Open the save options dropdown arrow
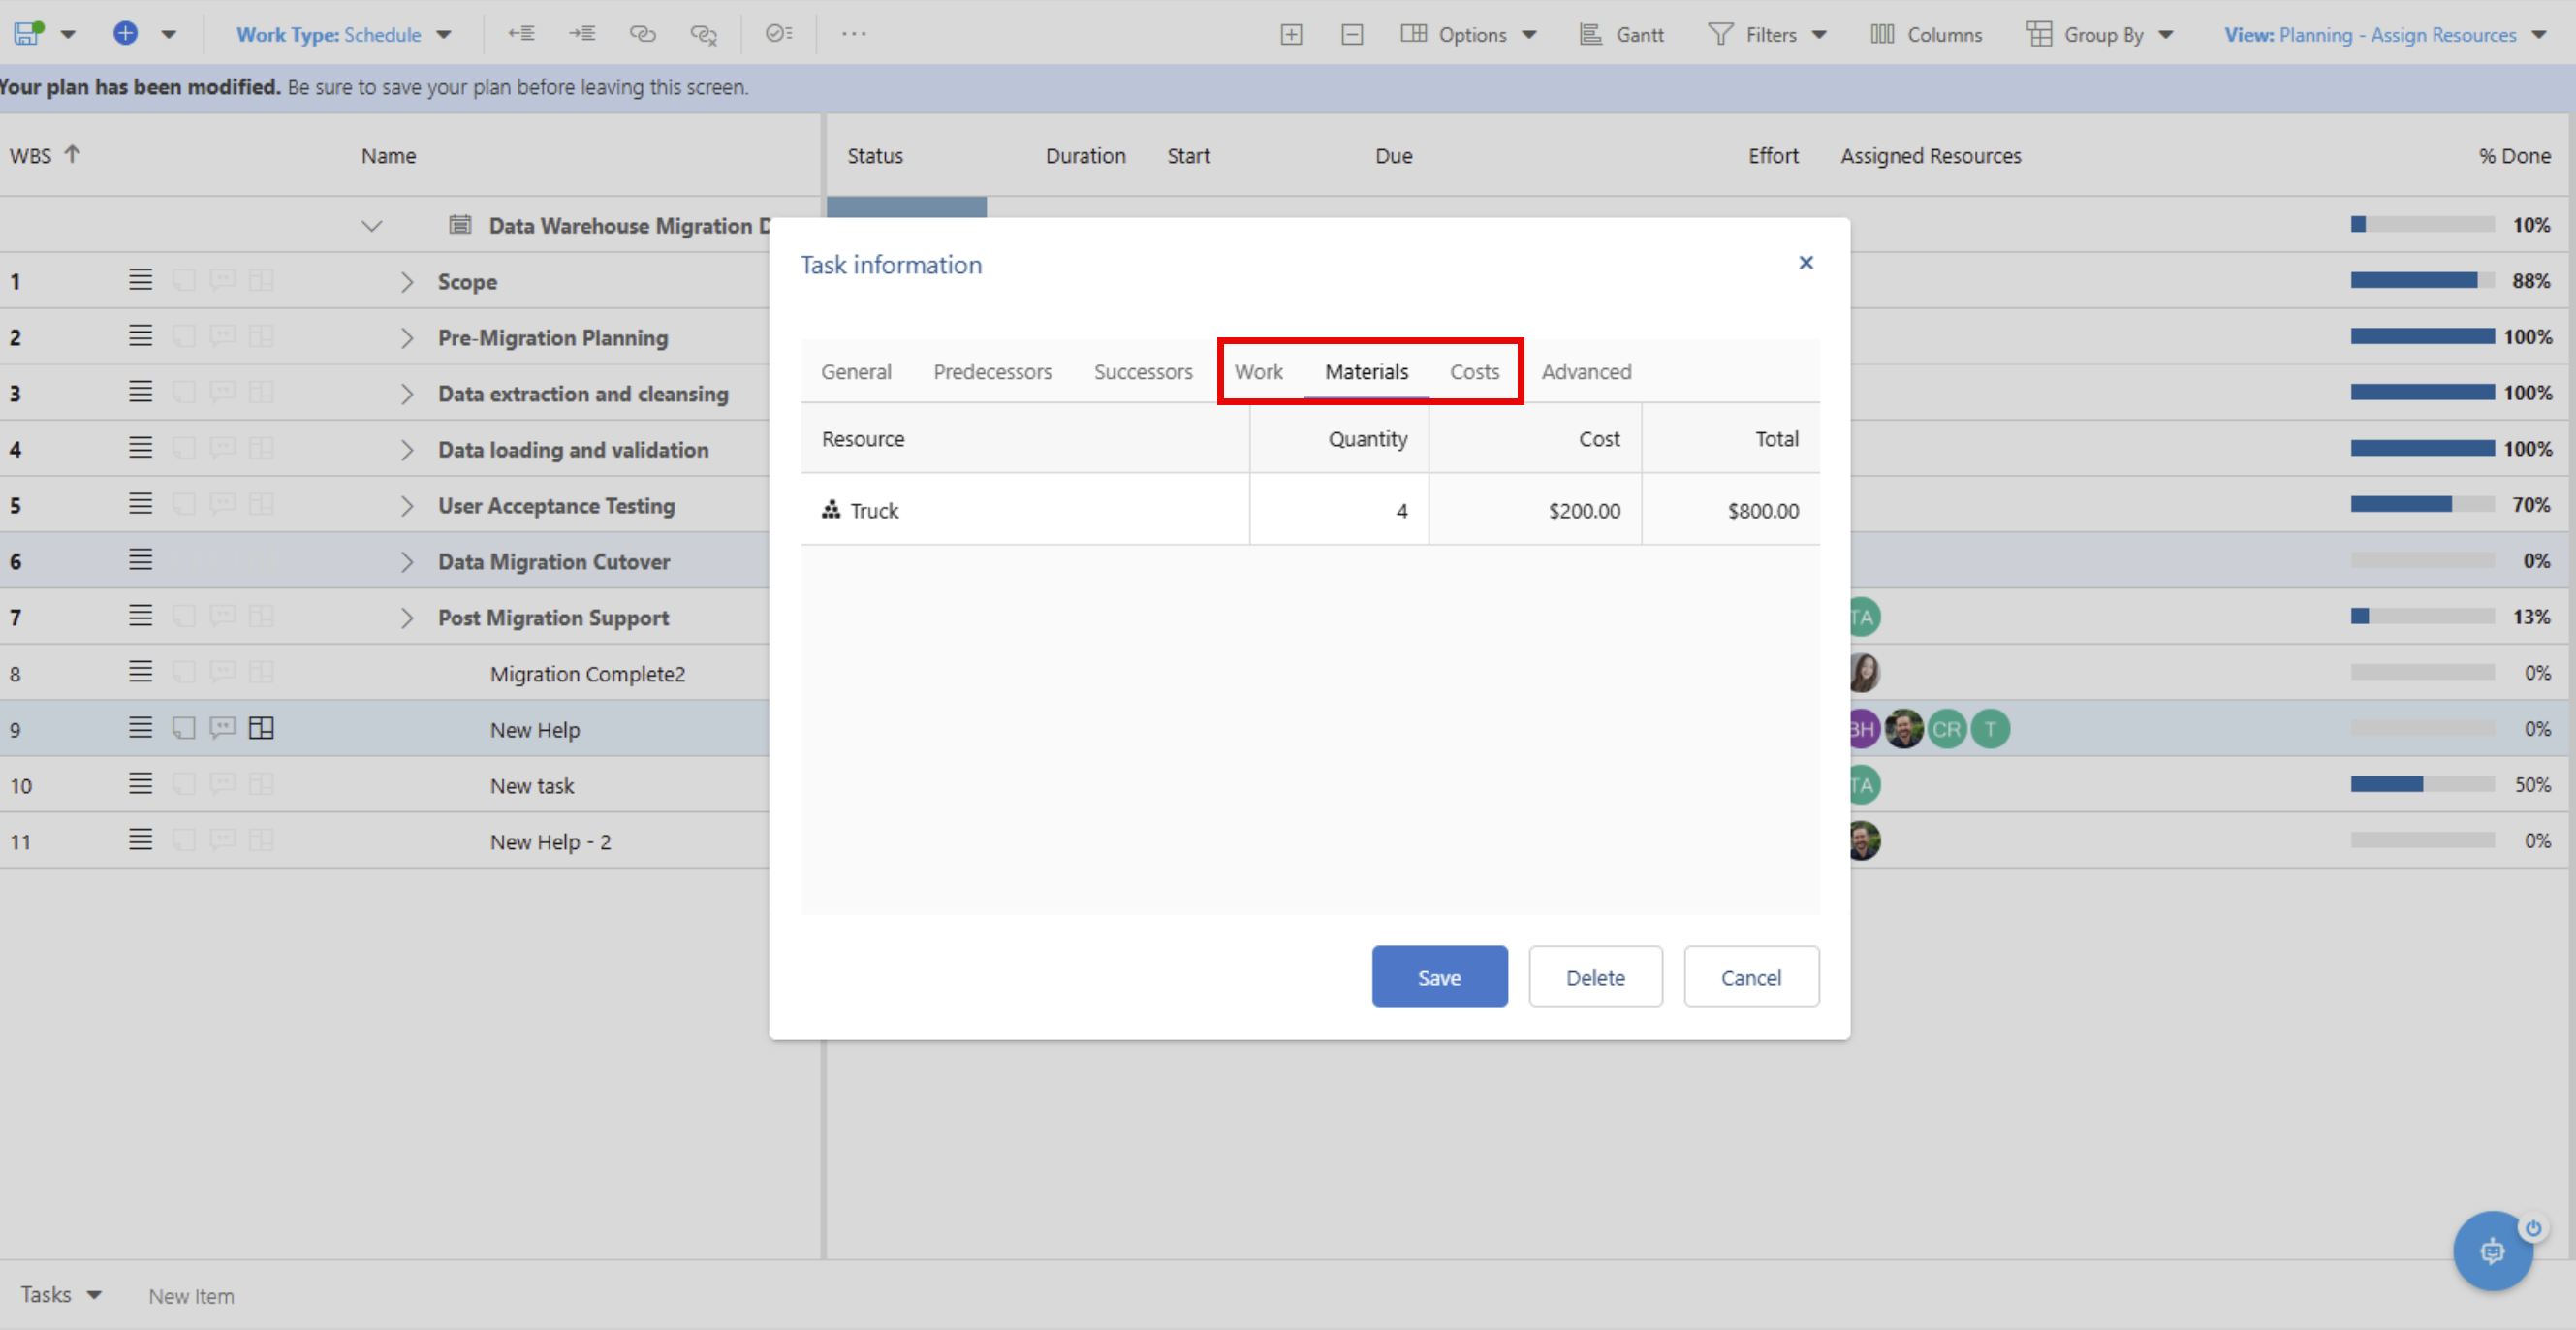This screenshot has width=2576, height=1330. [x=68, y=34]
